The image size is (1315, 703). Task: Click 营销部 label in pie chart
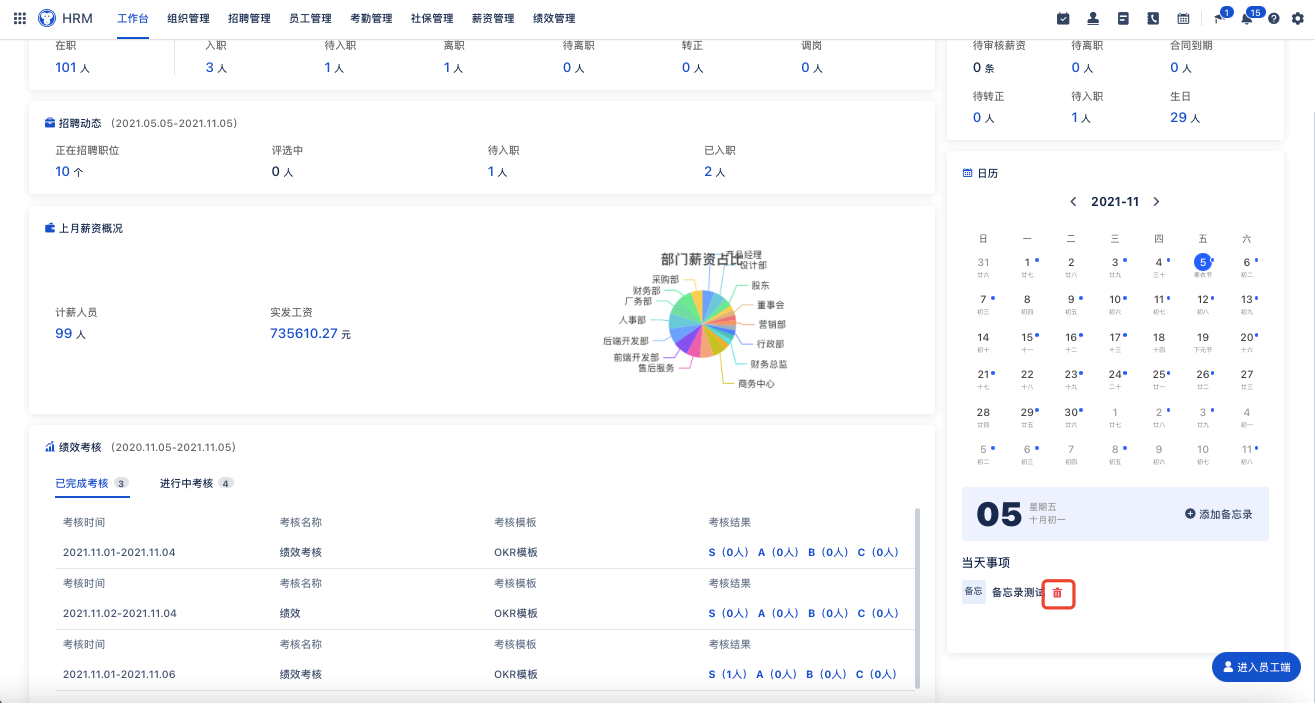tap(771, 324)
